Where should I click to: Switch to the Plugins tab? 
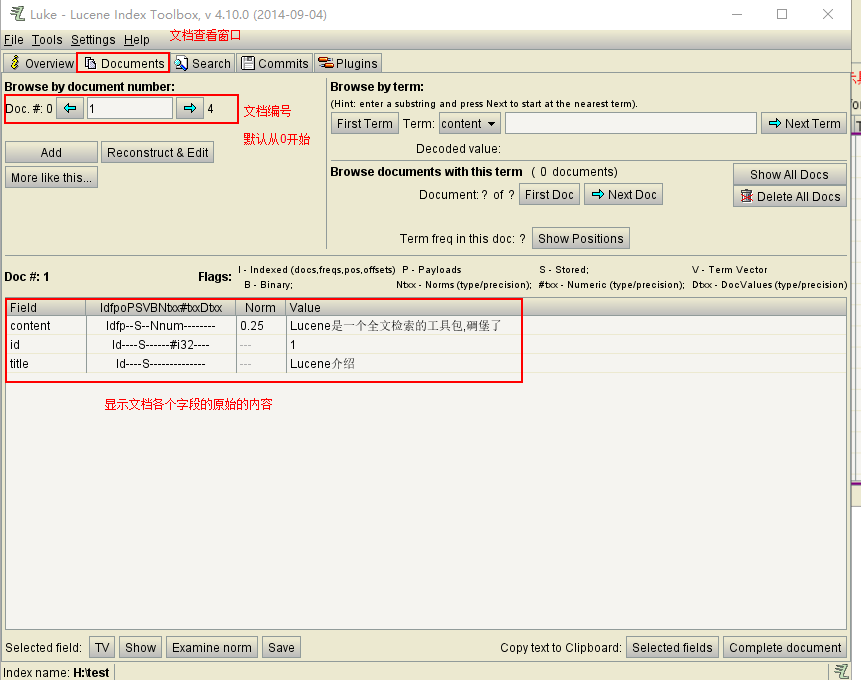click(348, 63)
